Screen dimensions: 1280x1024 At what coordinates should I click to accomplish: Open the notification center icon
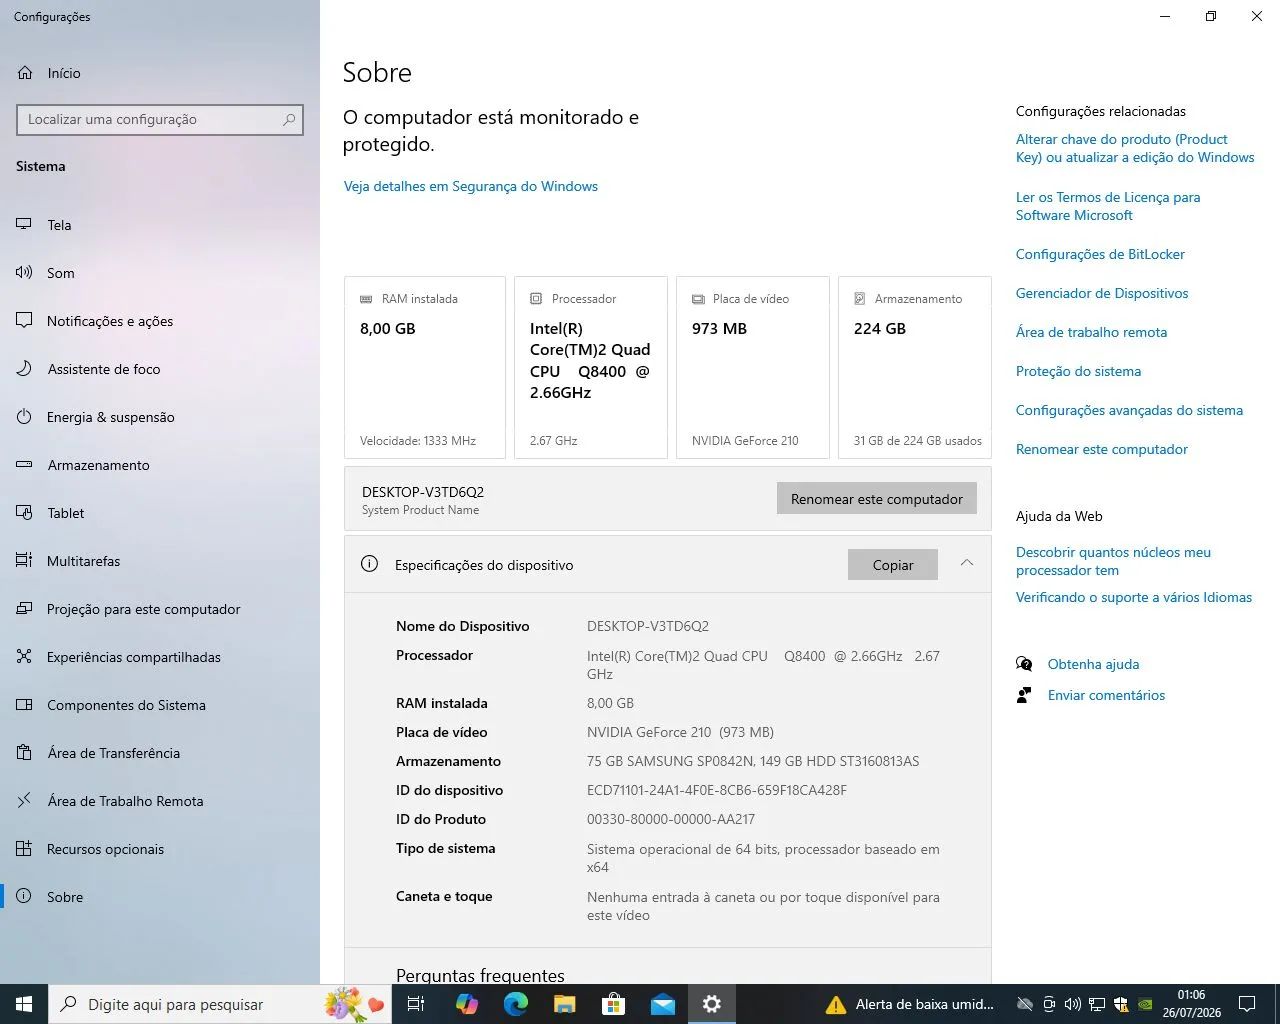pos(1247,1004)
